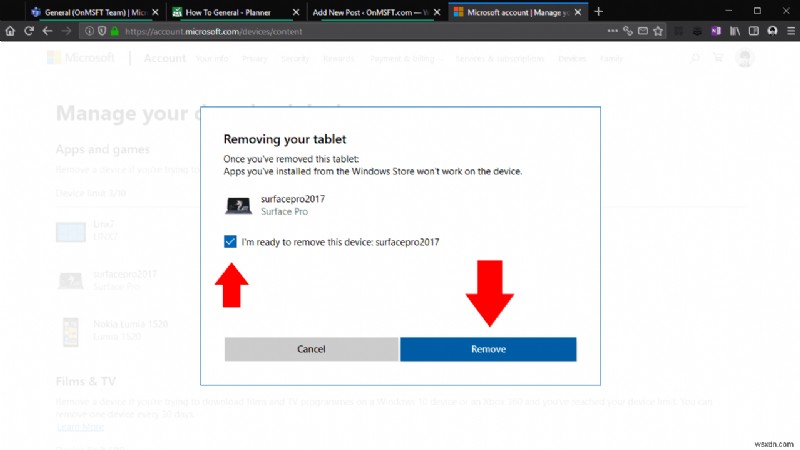800x450 pixels.
Task: Reload the current page
Action: click(29, 31)
